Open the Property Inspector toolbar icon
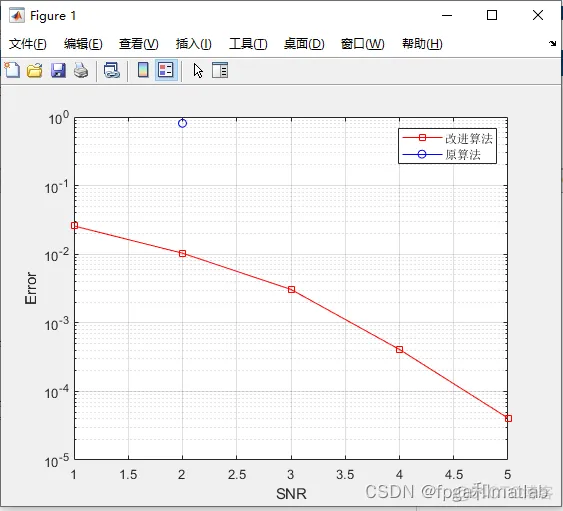The height and width of the screenshot is (511, 563). [x=220, y=70]
